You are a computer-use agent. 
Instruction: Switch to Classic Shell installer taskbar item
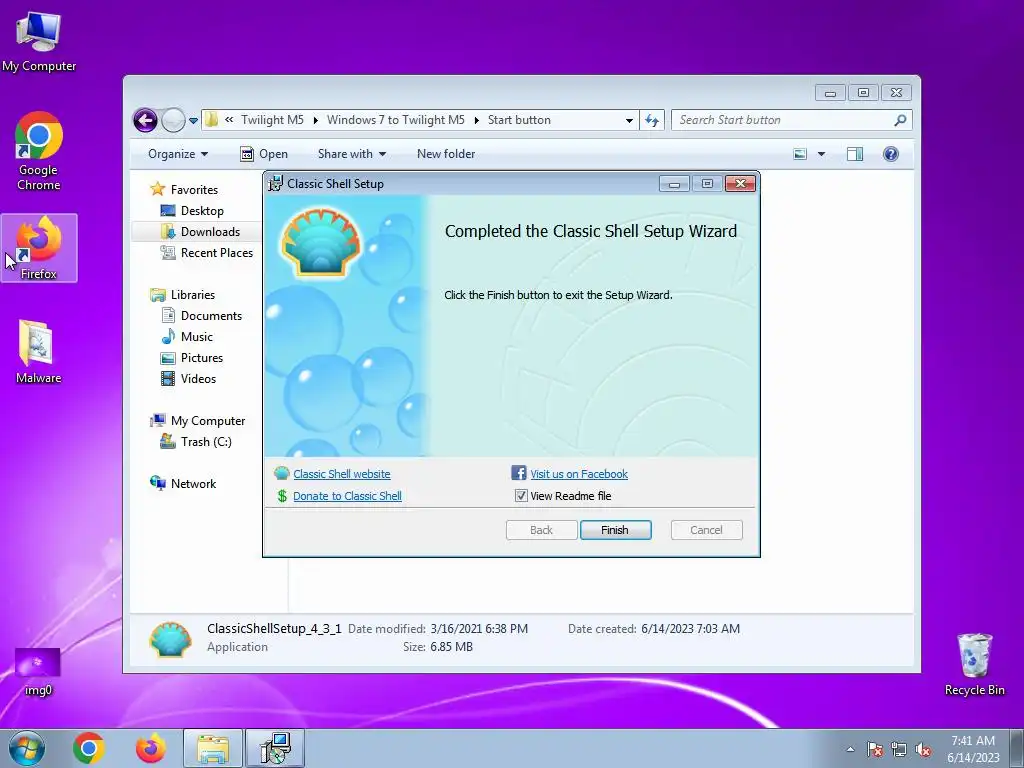point(274,748)
